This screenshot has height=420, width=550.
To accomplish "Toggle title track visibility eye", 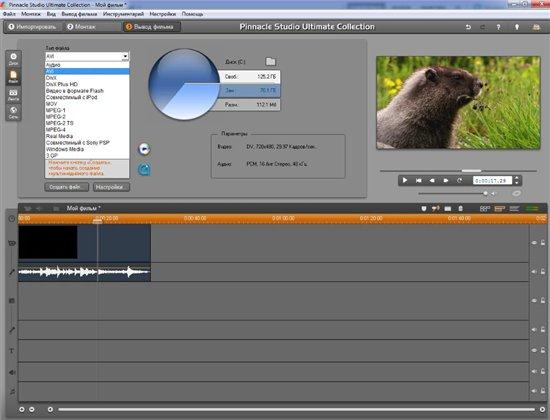I will pos(534,350).
